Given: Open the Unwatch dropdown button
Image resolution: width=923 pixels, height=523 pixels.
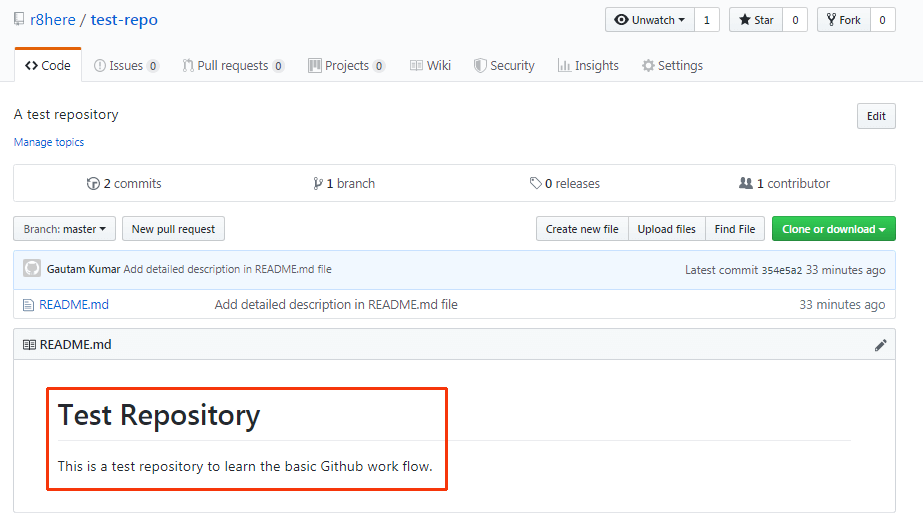Looking at the screenshot, I should [x=650, y=20].
